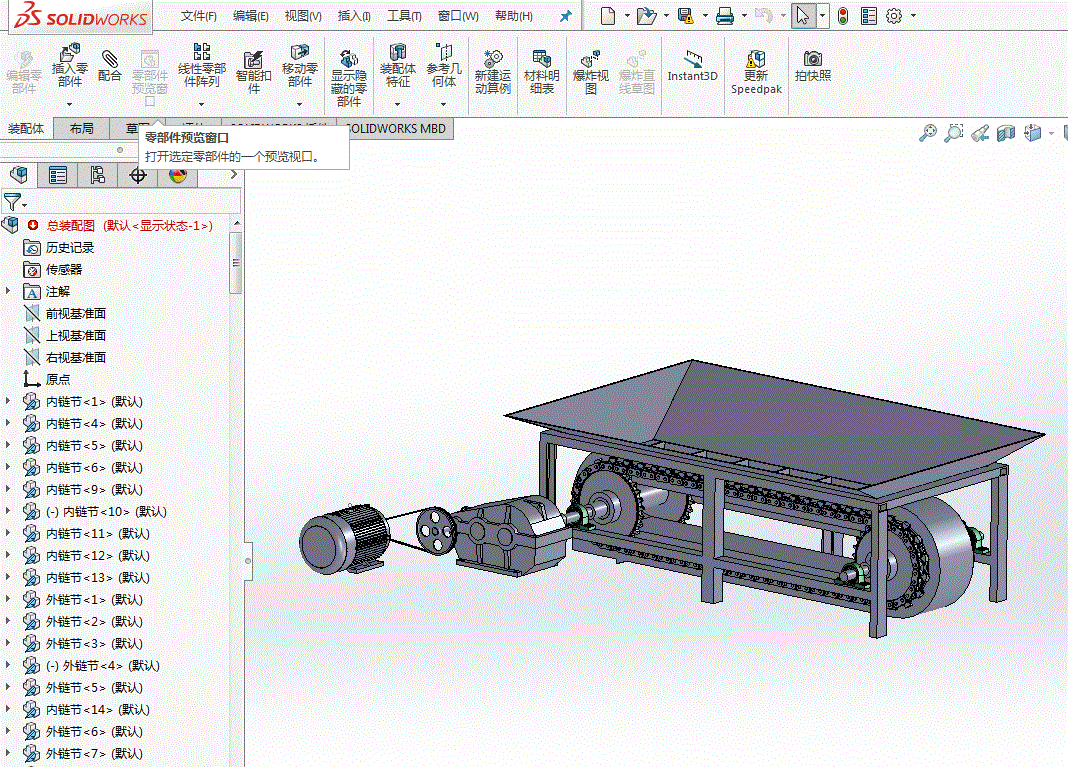
Task: Click the Smart Fasteners (智能扣件) icon
Action: (x=254, y=60)
